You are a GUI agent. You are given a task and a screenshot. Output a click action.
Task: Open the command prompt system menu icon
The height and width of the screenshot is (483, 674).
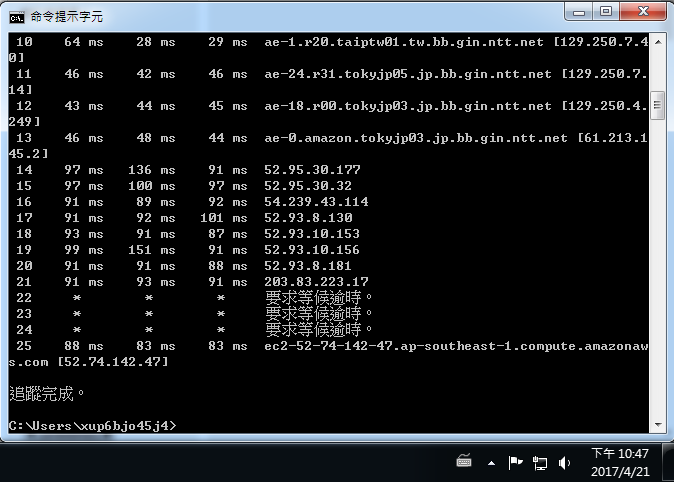[x=17, y=18]
